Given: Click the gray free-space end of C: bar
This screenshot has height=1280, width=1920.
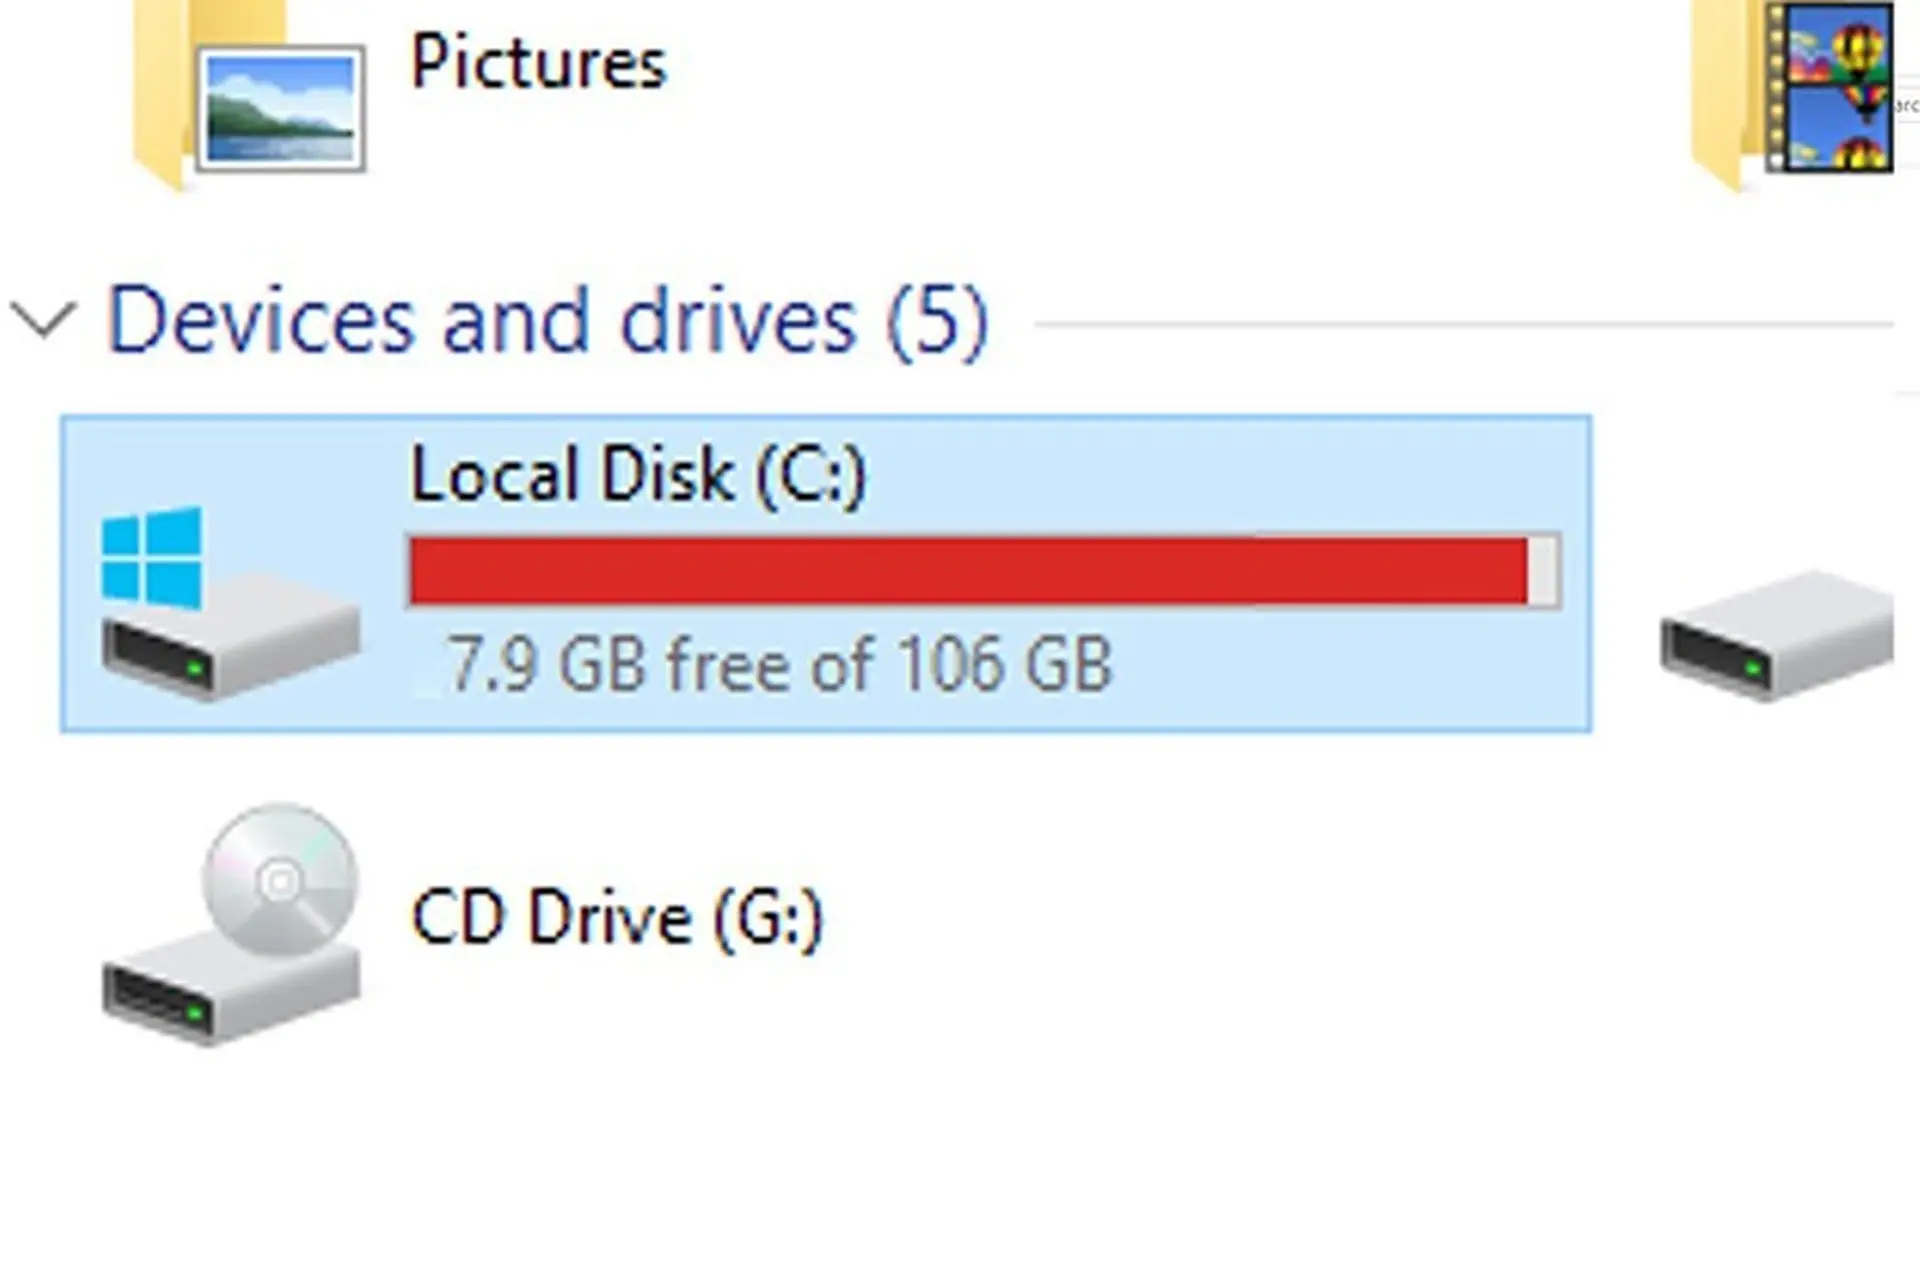Looking at the screenshot, I should (x=1544, y=571).
